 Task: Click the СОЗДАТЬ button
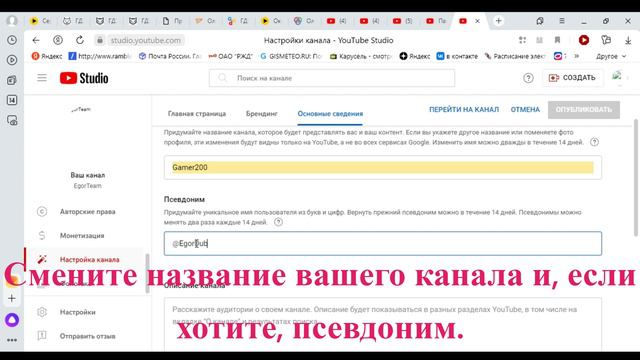[x=572, y=78]
